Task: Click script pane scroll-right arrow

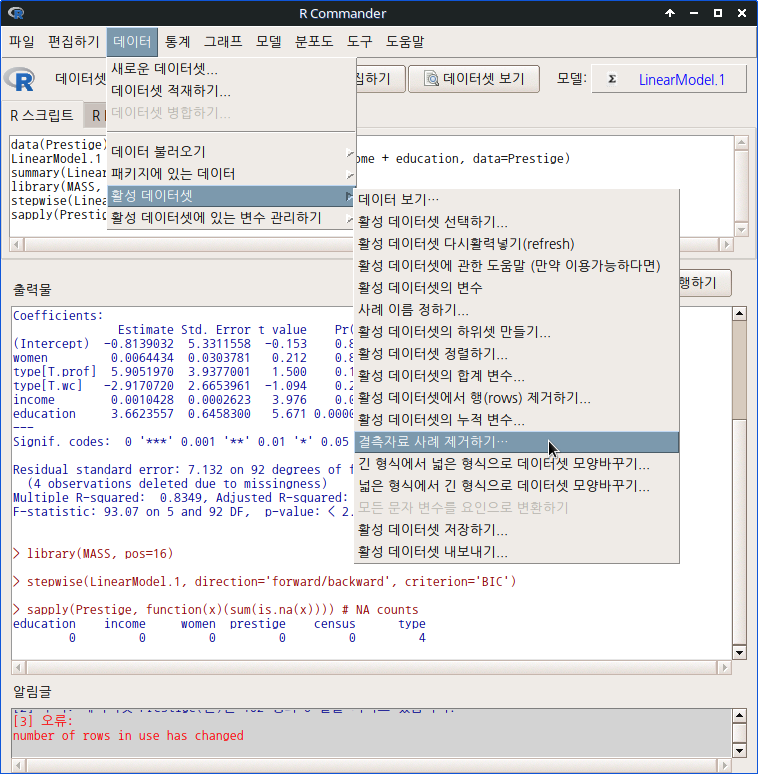Action: tap(726, 244)
